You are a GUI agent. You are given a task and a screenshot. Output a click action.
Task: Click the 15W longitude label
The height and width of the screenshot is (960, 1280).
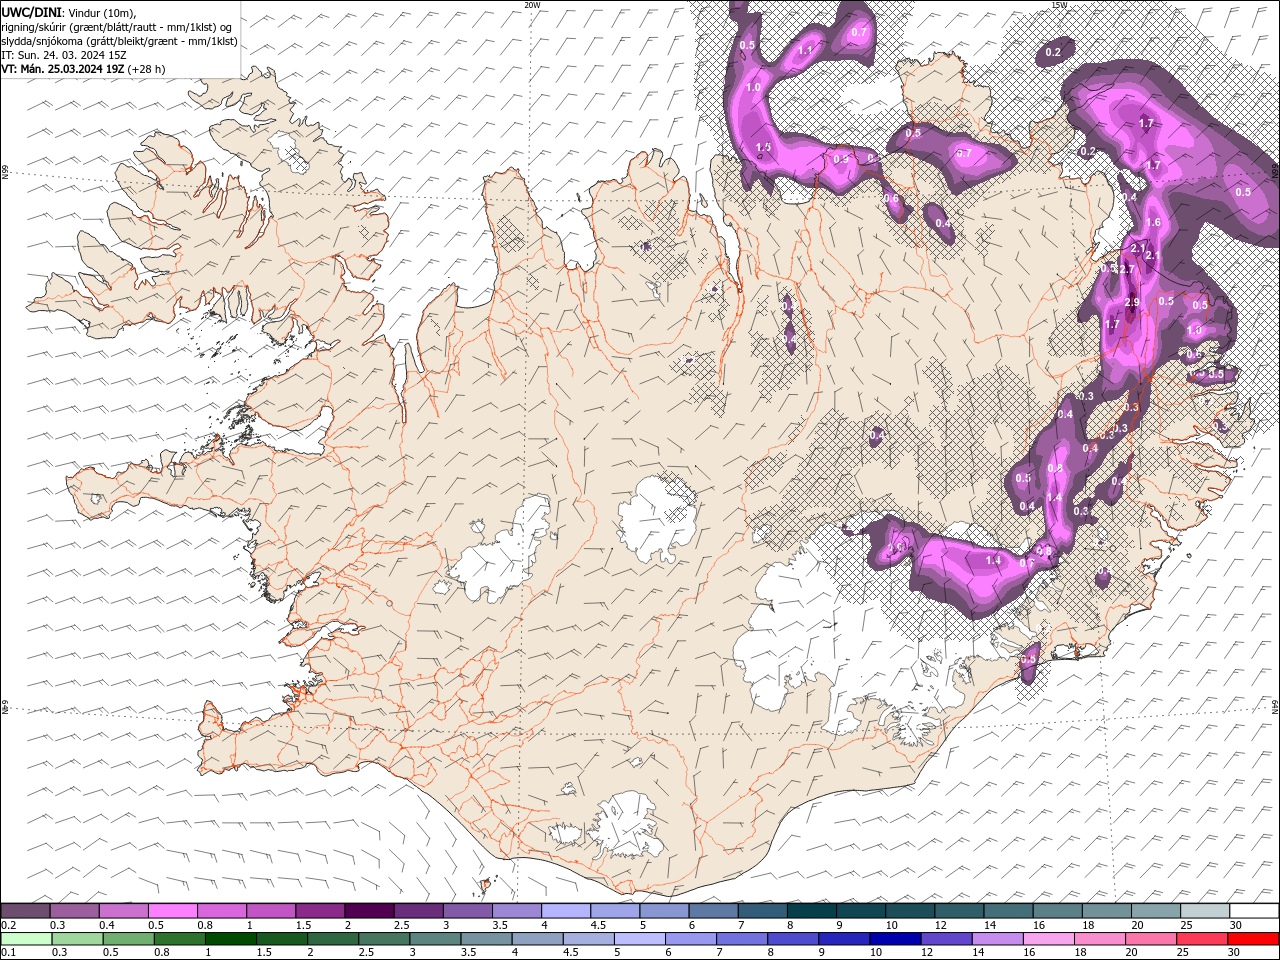point(1059,5)
